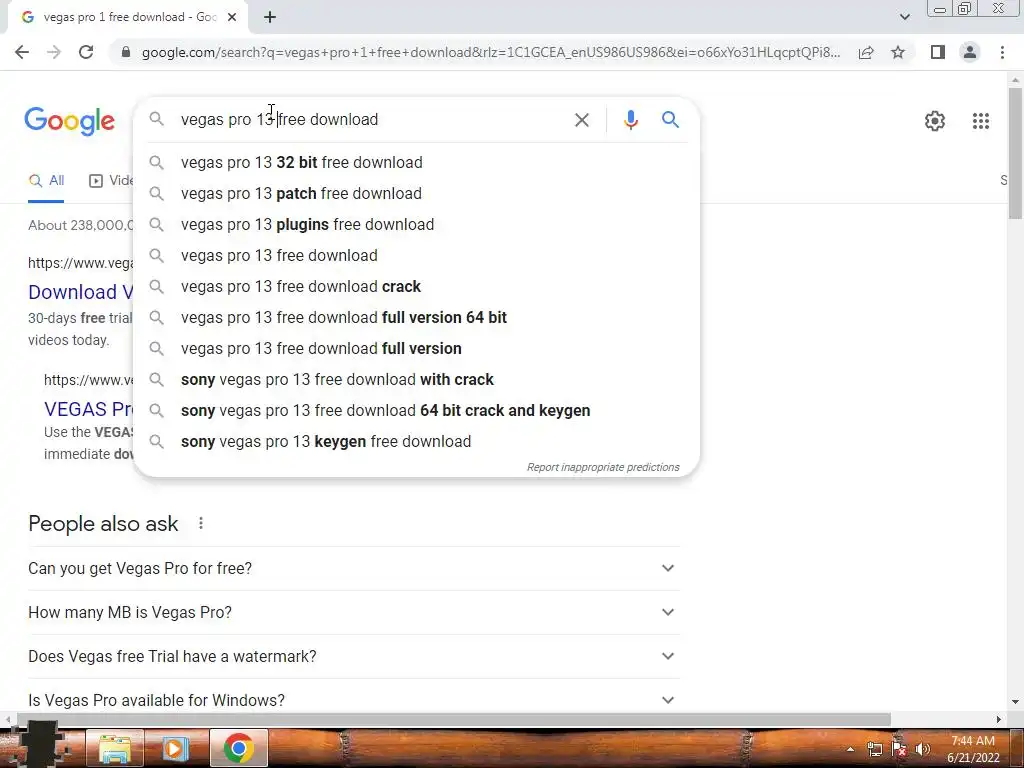View site security lock info

(125, 52)
